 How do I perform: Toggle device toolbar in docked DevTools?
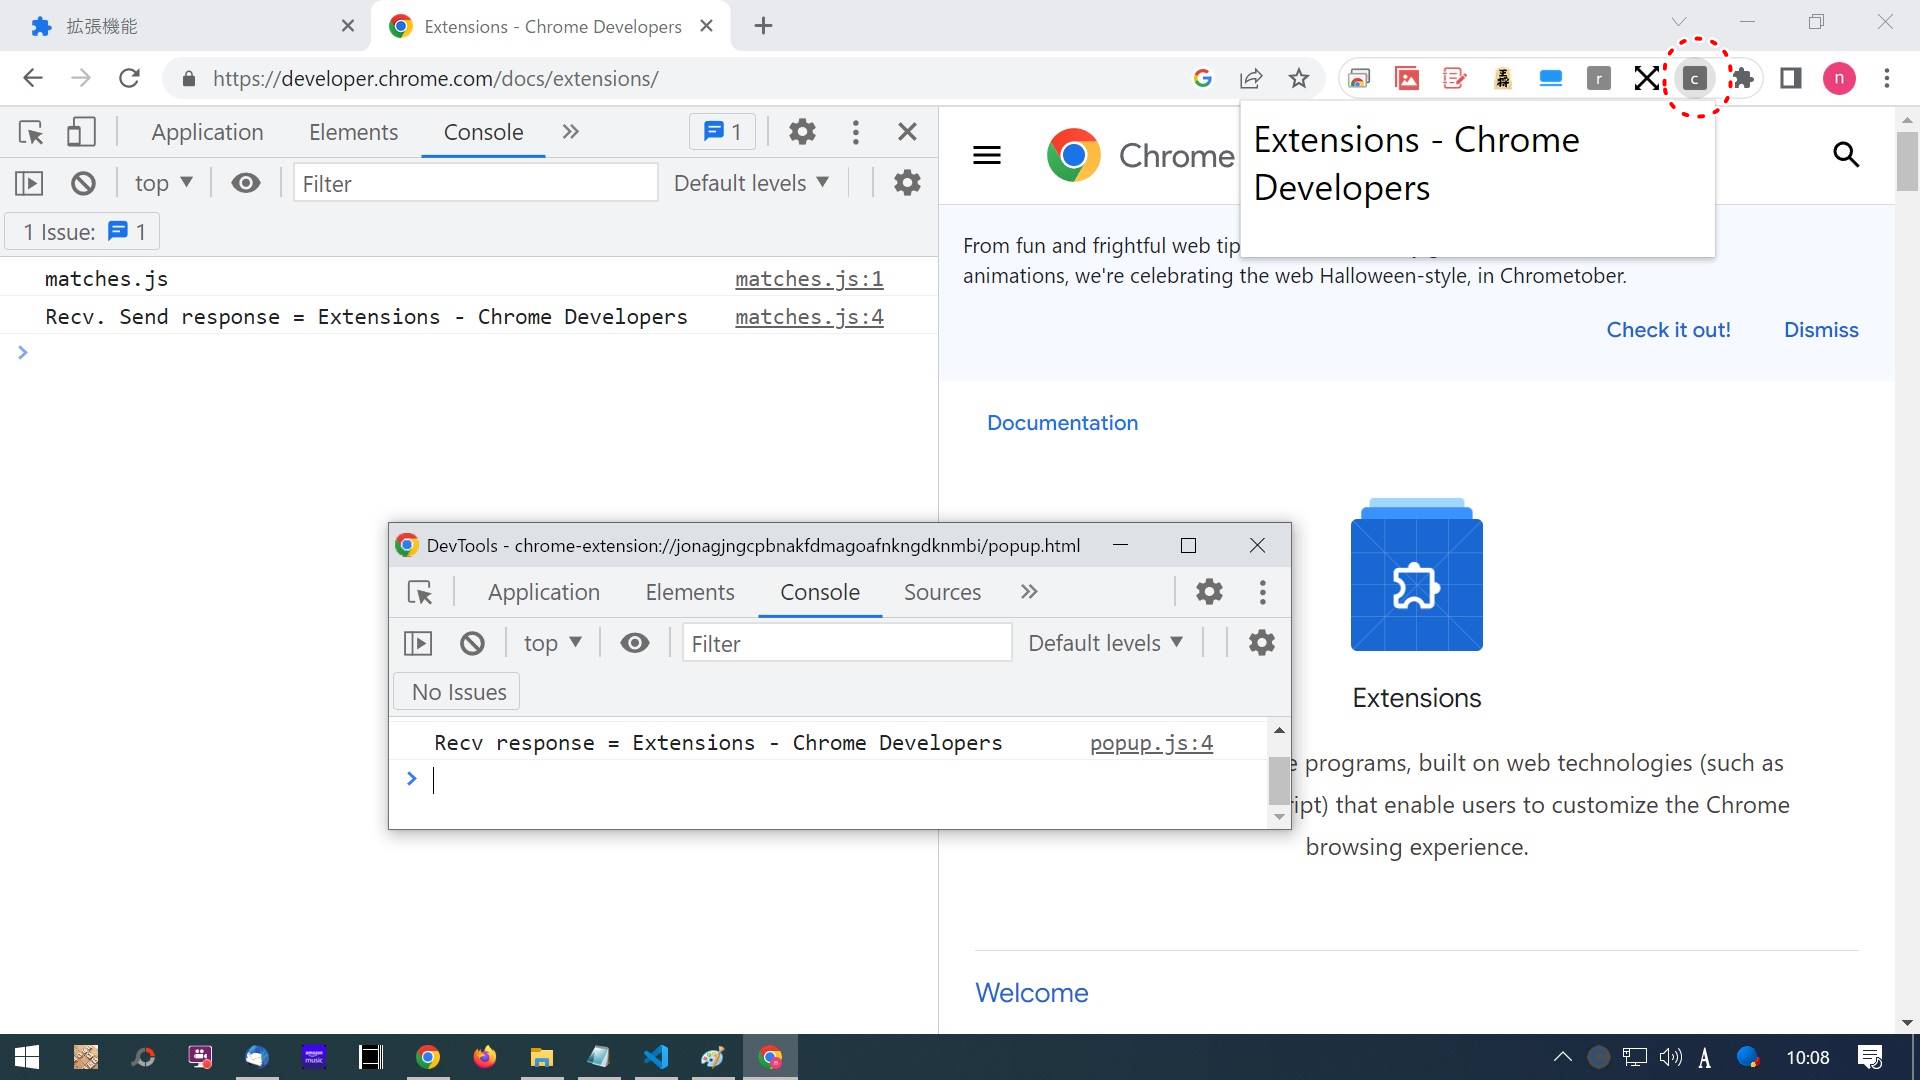(81, 132)
